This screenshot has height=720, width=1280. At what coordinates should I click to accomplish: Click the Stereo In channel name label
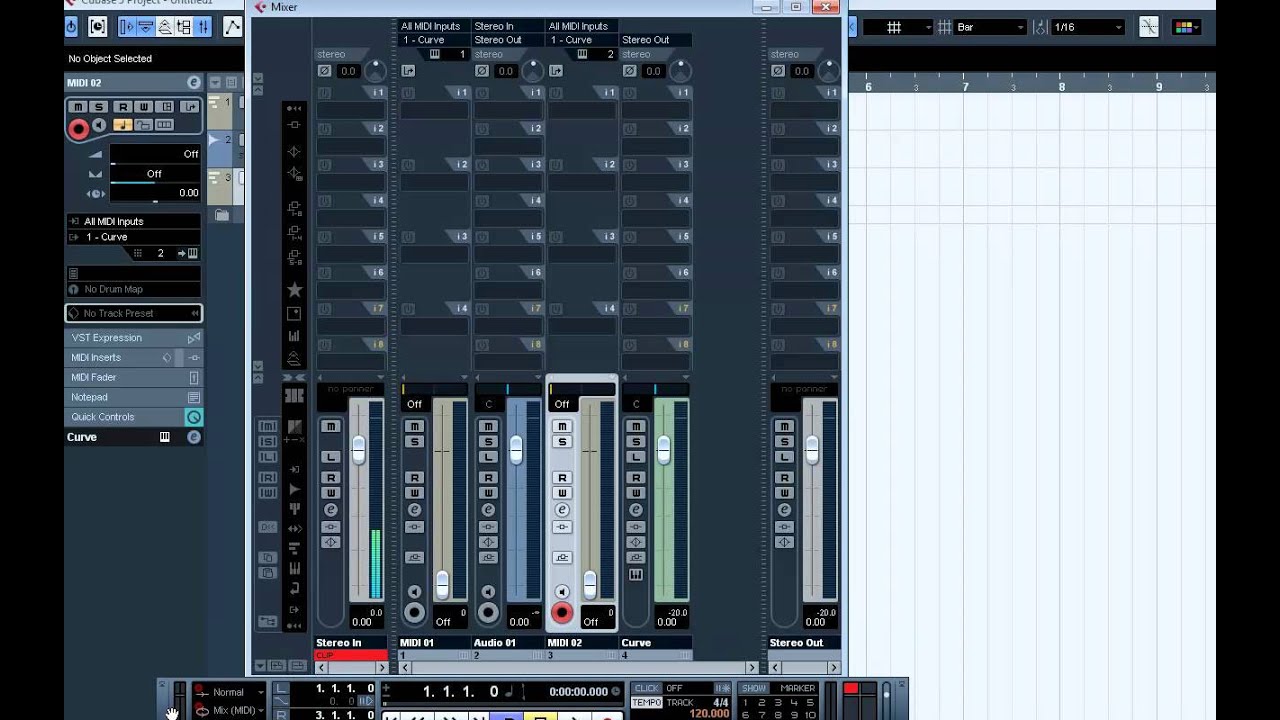[x=351, y=643]
